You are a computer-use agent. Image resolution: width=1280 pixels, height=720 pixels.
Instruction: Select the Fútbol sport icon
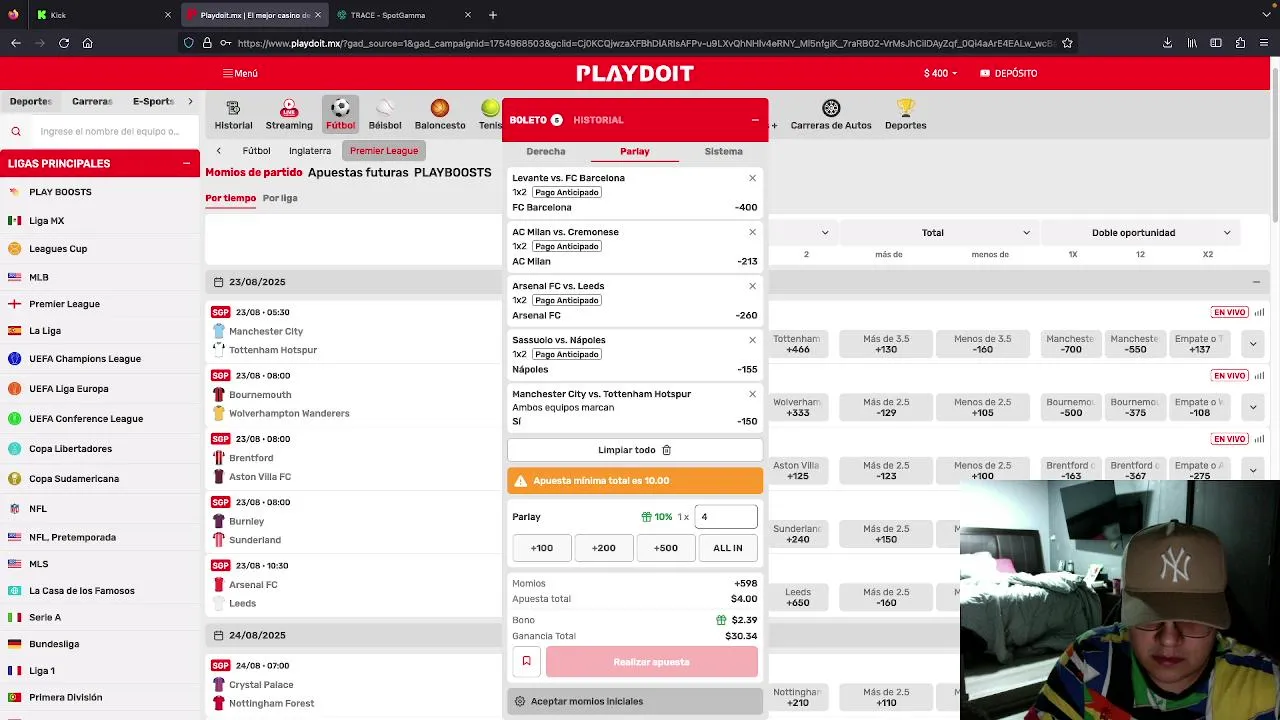pos(340,114)
